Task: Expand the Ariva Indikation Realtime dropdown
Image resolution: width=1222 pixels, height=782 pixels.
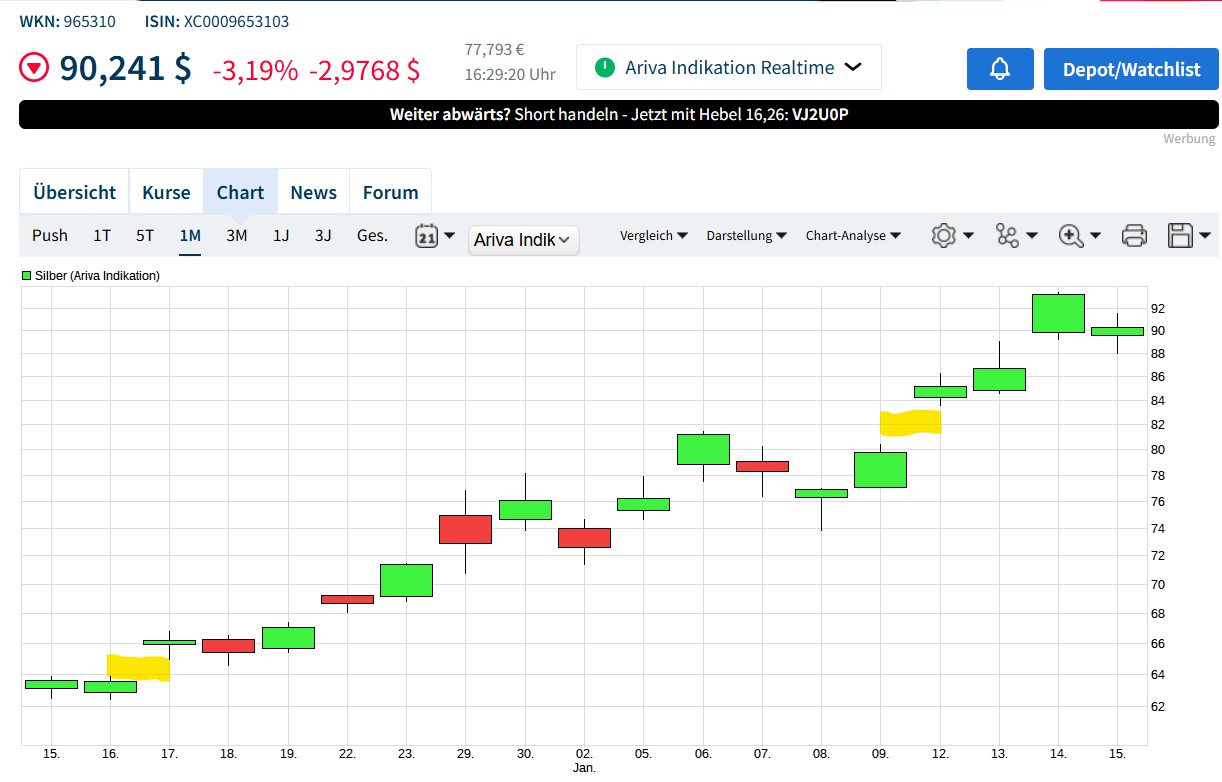Action: tap(728, 68)
